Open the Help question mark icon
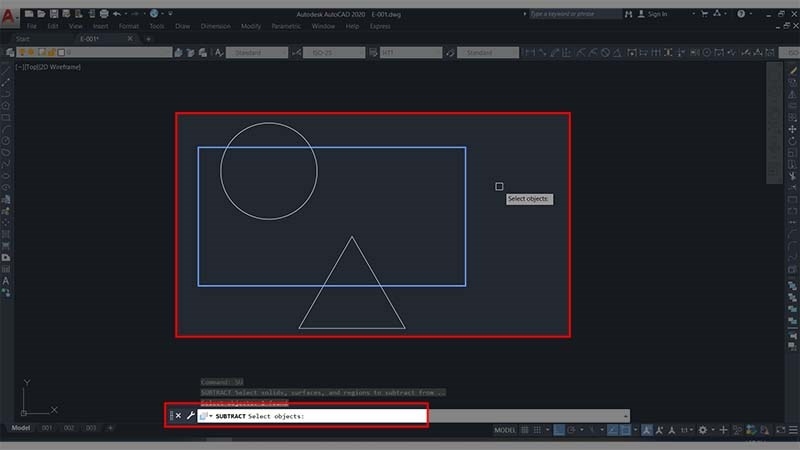The height and width of the screenshot is (450, 800). (740, 14)
